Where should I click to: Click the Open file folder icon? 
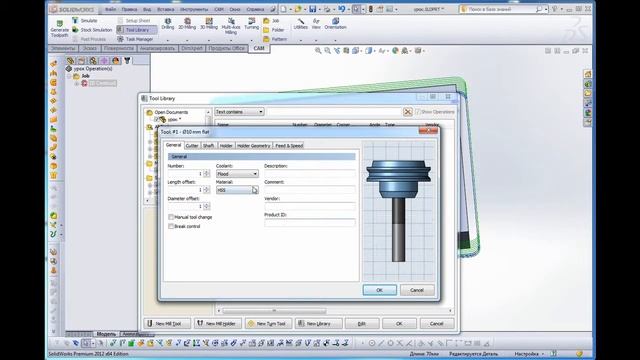click(298, 9)
